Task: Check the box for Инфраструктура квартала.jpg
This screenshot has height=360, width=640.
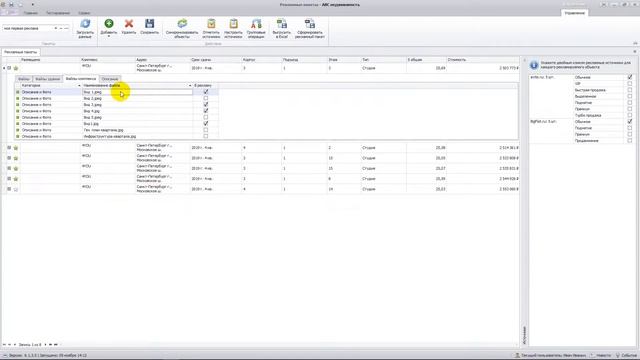Action: 206,136
